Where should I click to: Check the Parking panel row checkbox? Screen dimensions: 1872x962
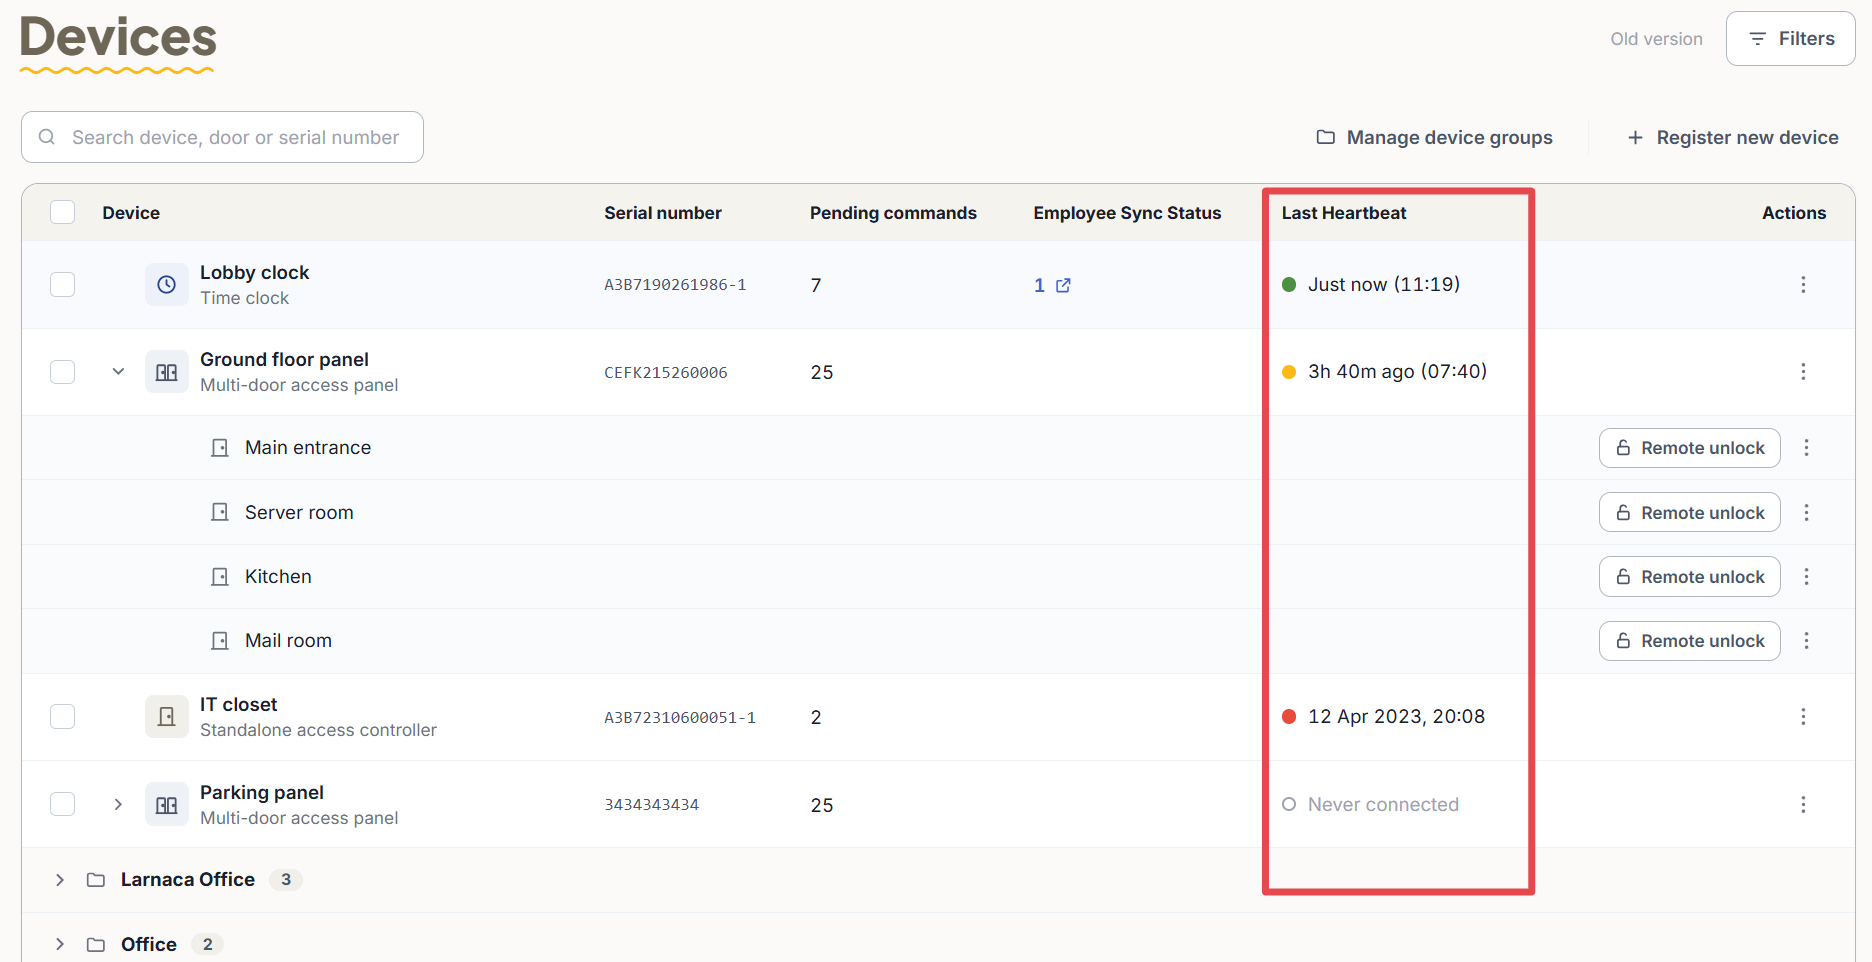coord(63,805)
